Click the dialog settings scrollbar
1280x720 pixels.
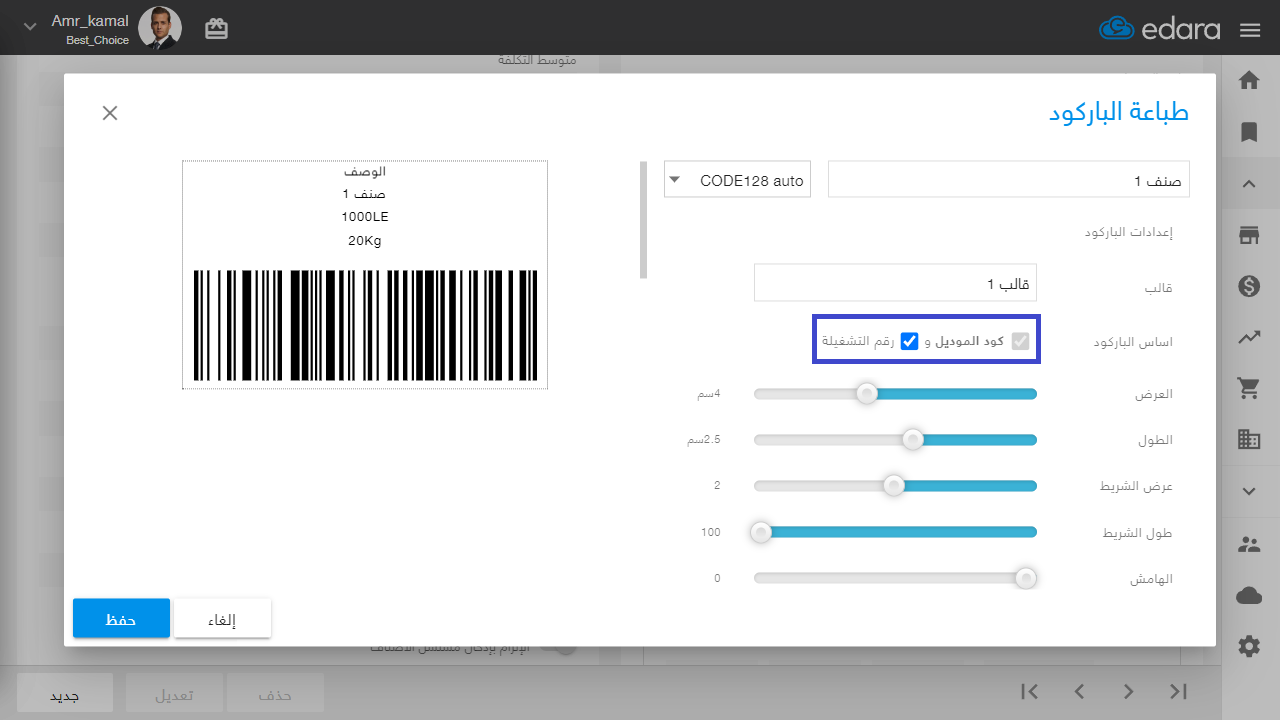(x=644, y=220)
